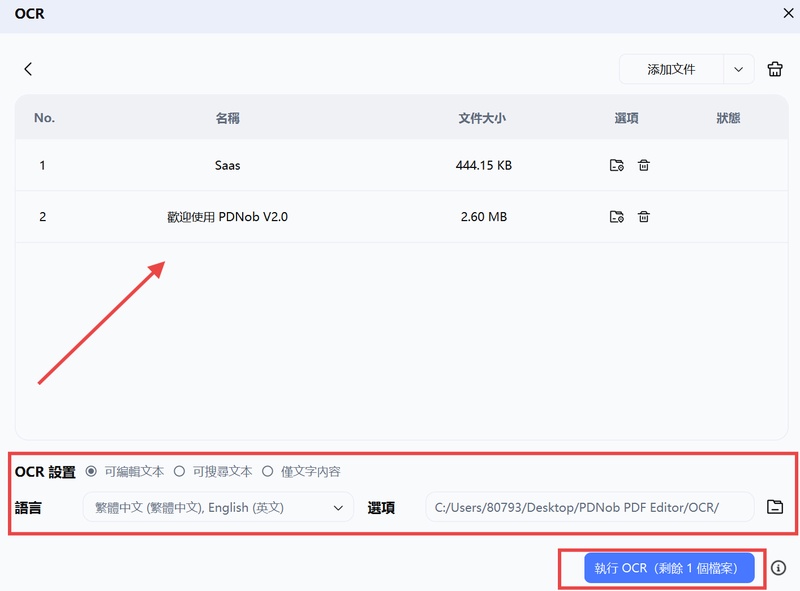Click the 2.60 MB size cell
This screenshot has height=591, width=800.
[x=484, y=217]
